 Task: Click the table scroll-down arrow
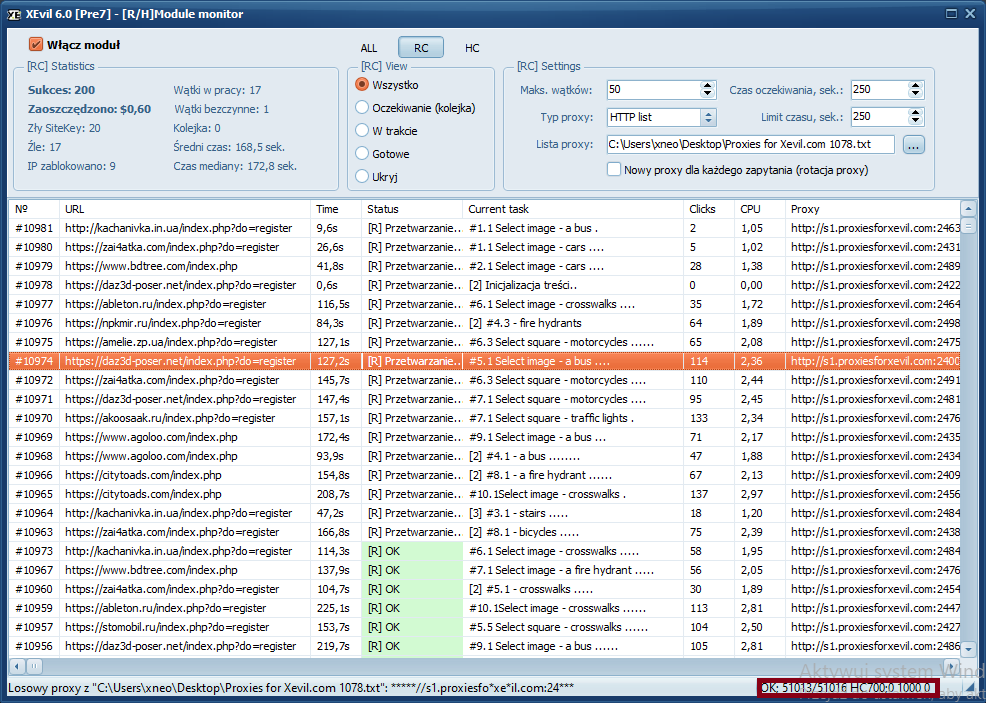968,648
